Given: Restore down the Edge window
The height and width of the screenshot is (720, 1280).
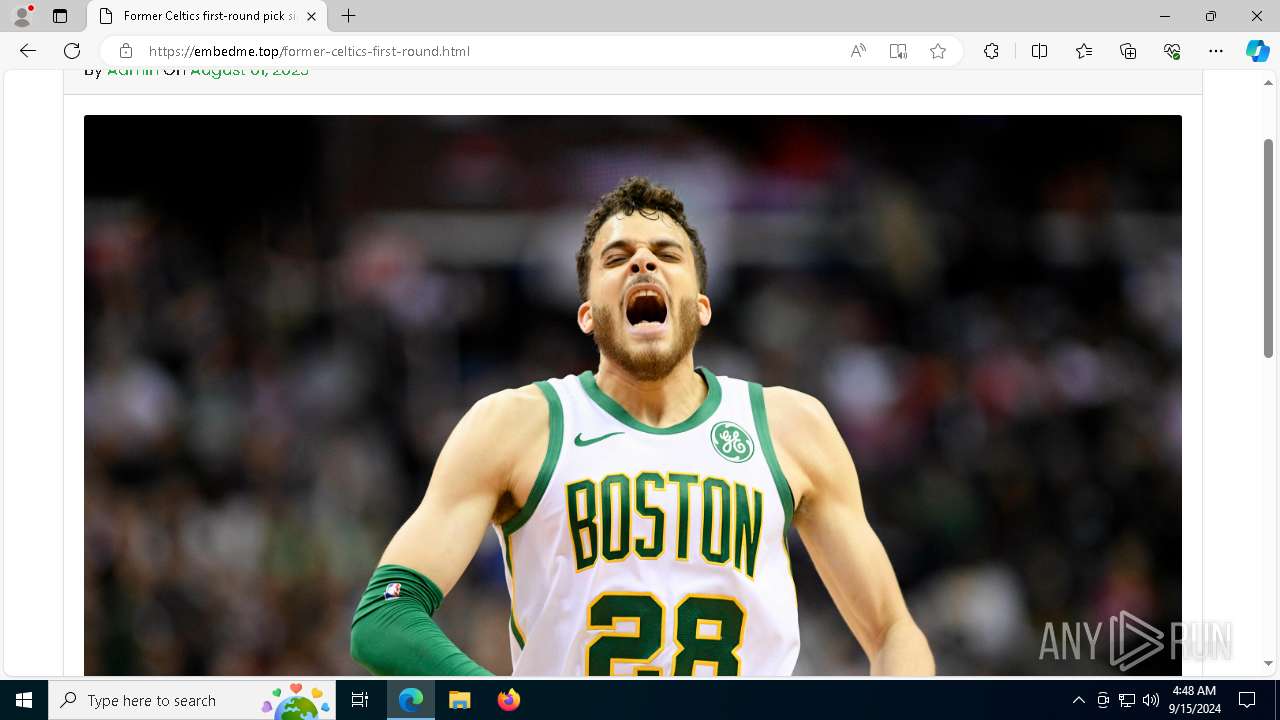Looking at the screenshot, I should pos(1210,16).
